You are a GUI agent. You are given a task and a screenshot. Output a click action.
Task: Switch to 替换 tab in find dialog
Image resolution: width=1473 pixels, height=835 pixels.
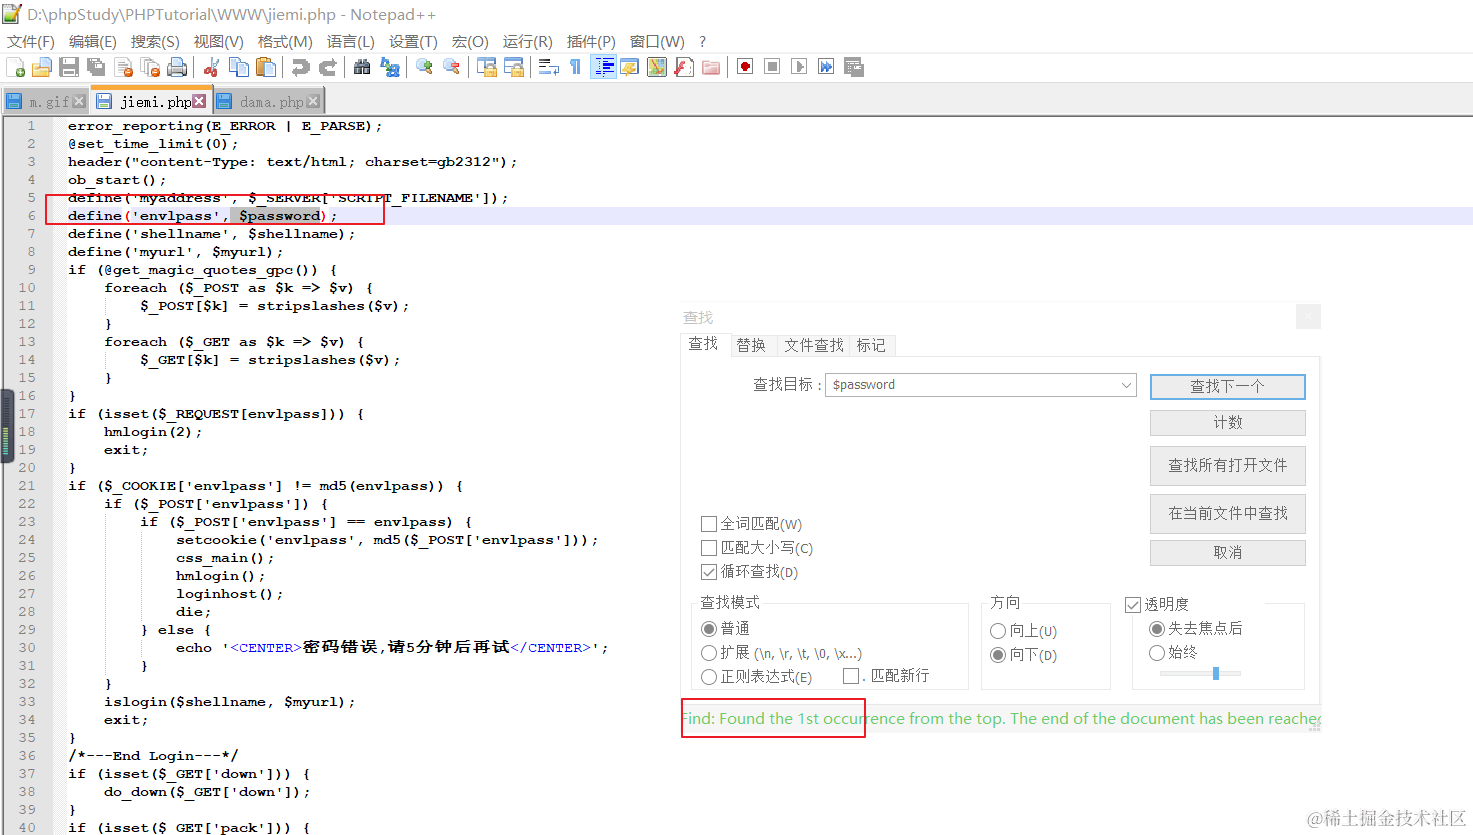751,345
